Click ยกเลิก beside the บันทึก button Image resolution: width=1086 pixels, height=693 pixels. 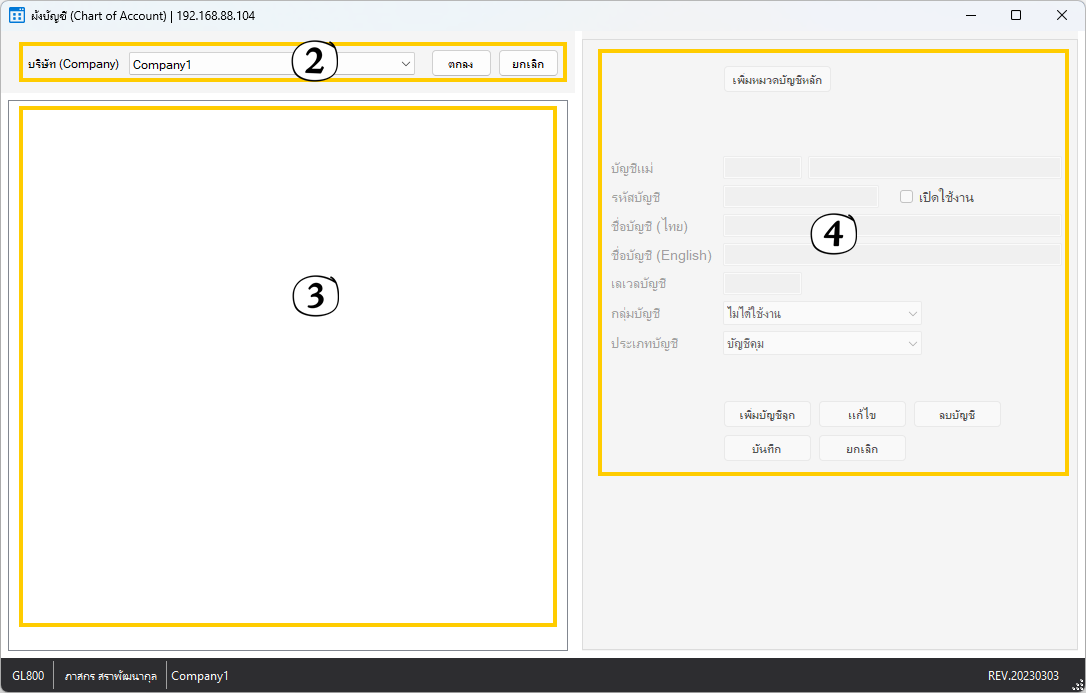[862, 449]
